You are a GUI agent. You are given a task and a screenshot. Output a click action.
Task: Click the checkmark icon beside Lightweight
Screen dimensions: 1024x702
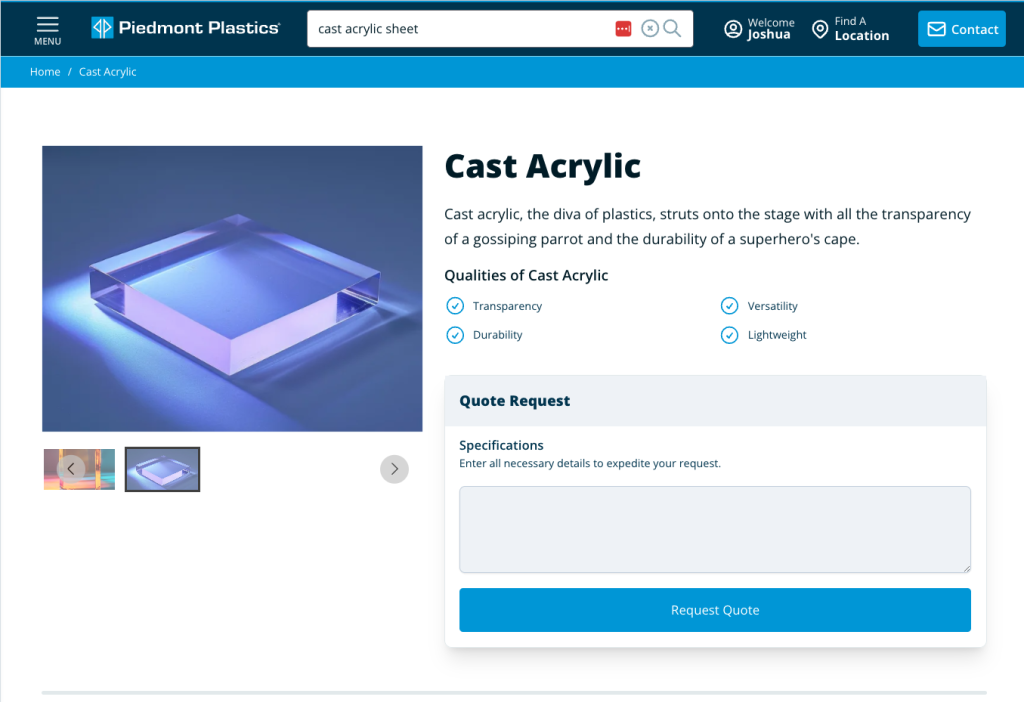coord(730,335)
